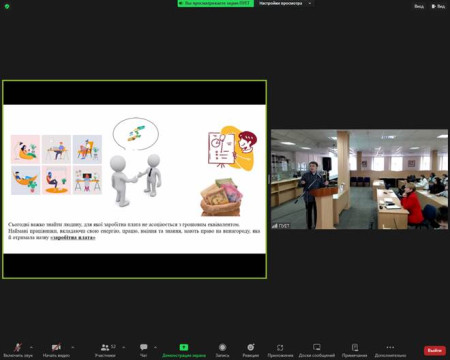Image resolution: width=450 pixels, height=360 pixels.
Task: Unmute via the crossed microphone icon
Action: pos(18,347)
